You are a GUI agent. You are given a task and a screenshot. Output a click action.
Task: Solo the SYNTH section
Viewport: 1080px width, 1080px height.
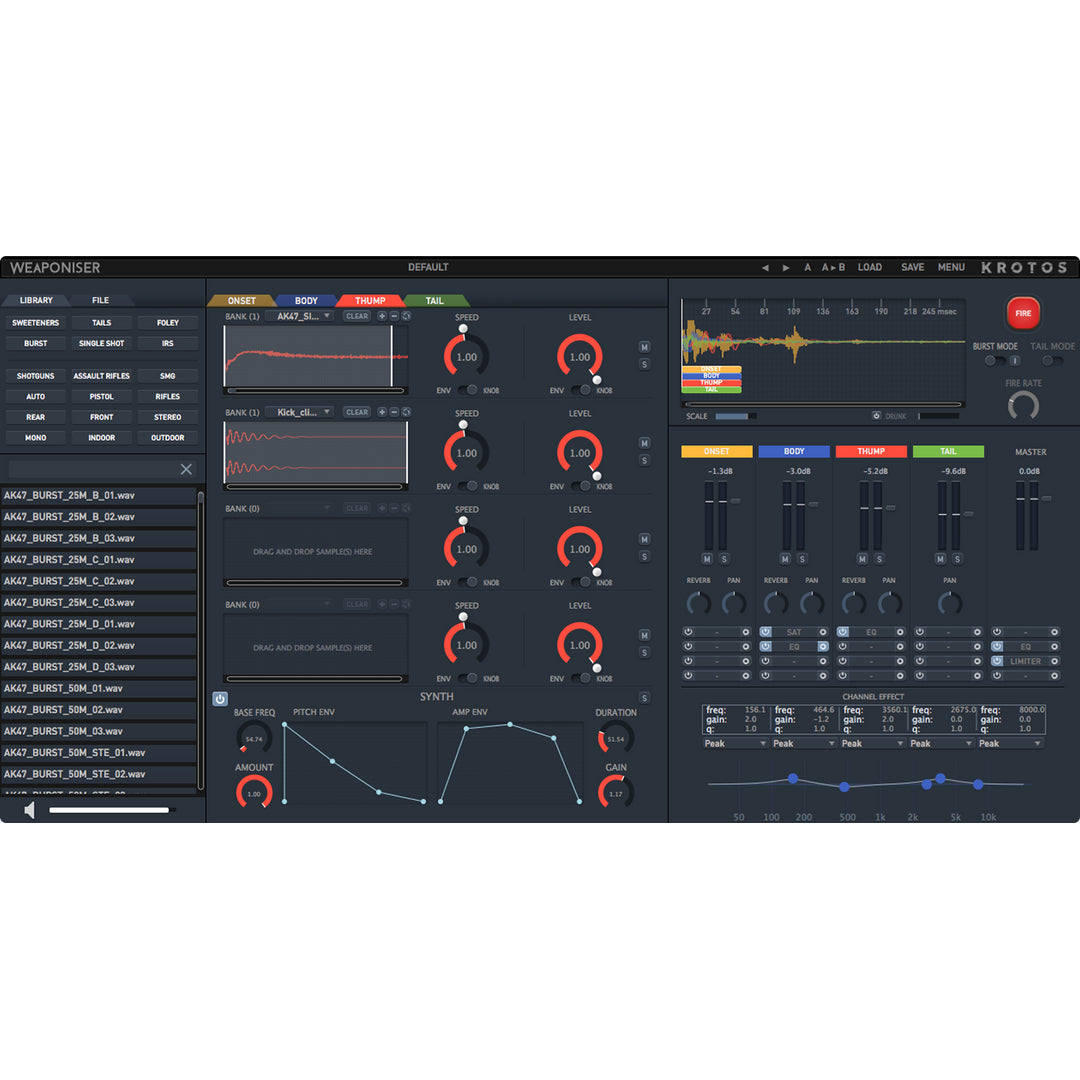[644, 698]
